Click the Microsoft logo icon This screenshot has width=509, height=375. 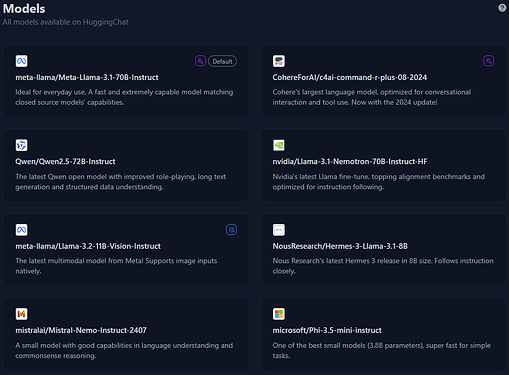pyautogui.click(x=279, y=314)
